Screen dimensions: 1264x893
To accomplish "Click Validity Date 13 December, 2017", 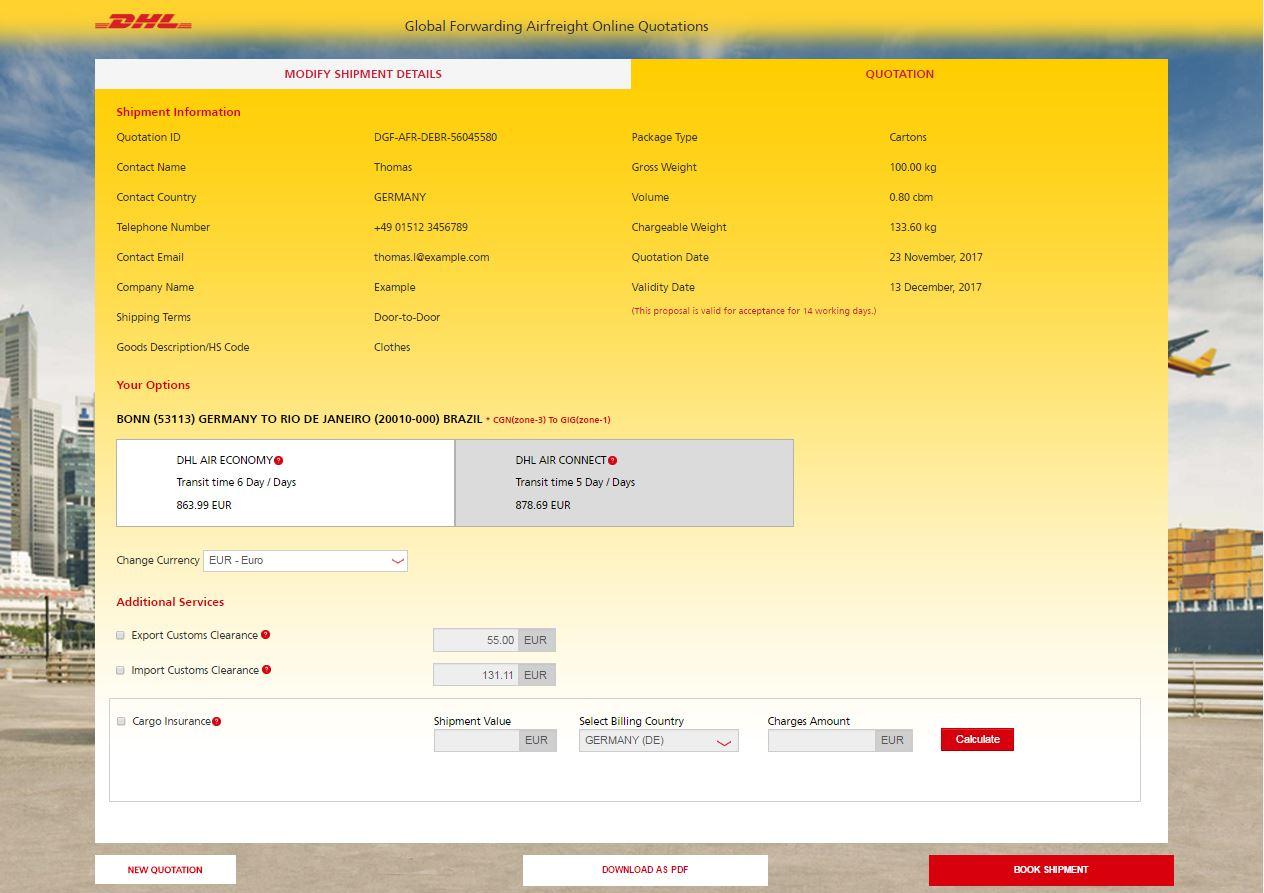I will 935,288.
